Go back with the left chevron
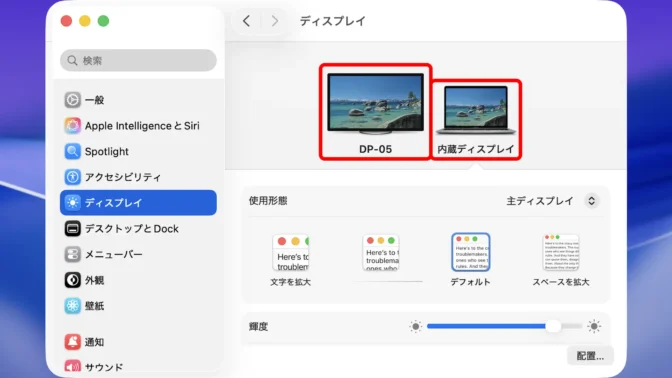Image resolution: width=672 pixels, height=378 pixels. tap(246, 21)
